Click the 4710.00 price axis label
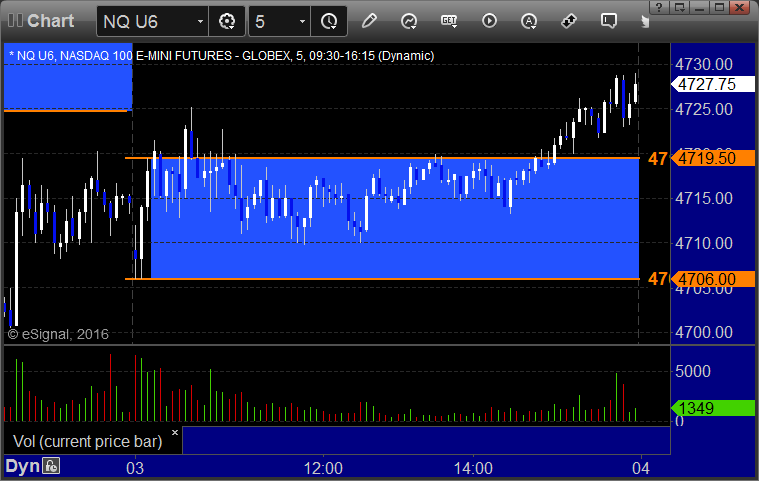The height and width of the screenshot is (481, 759). pos(704,243)
